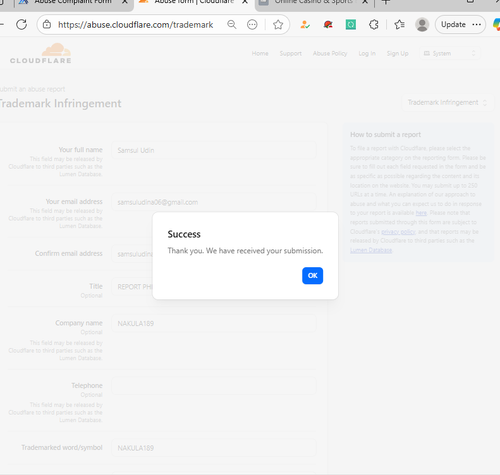This screenshot has height=475, width=500.
Task: Open the browser extensions puzzle icon
Action: pos(374,24)
